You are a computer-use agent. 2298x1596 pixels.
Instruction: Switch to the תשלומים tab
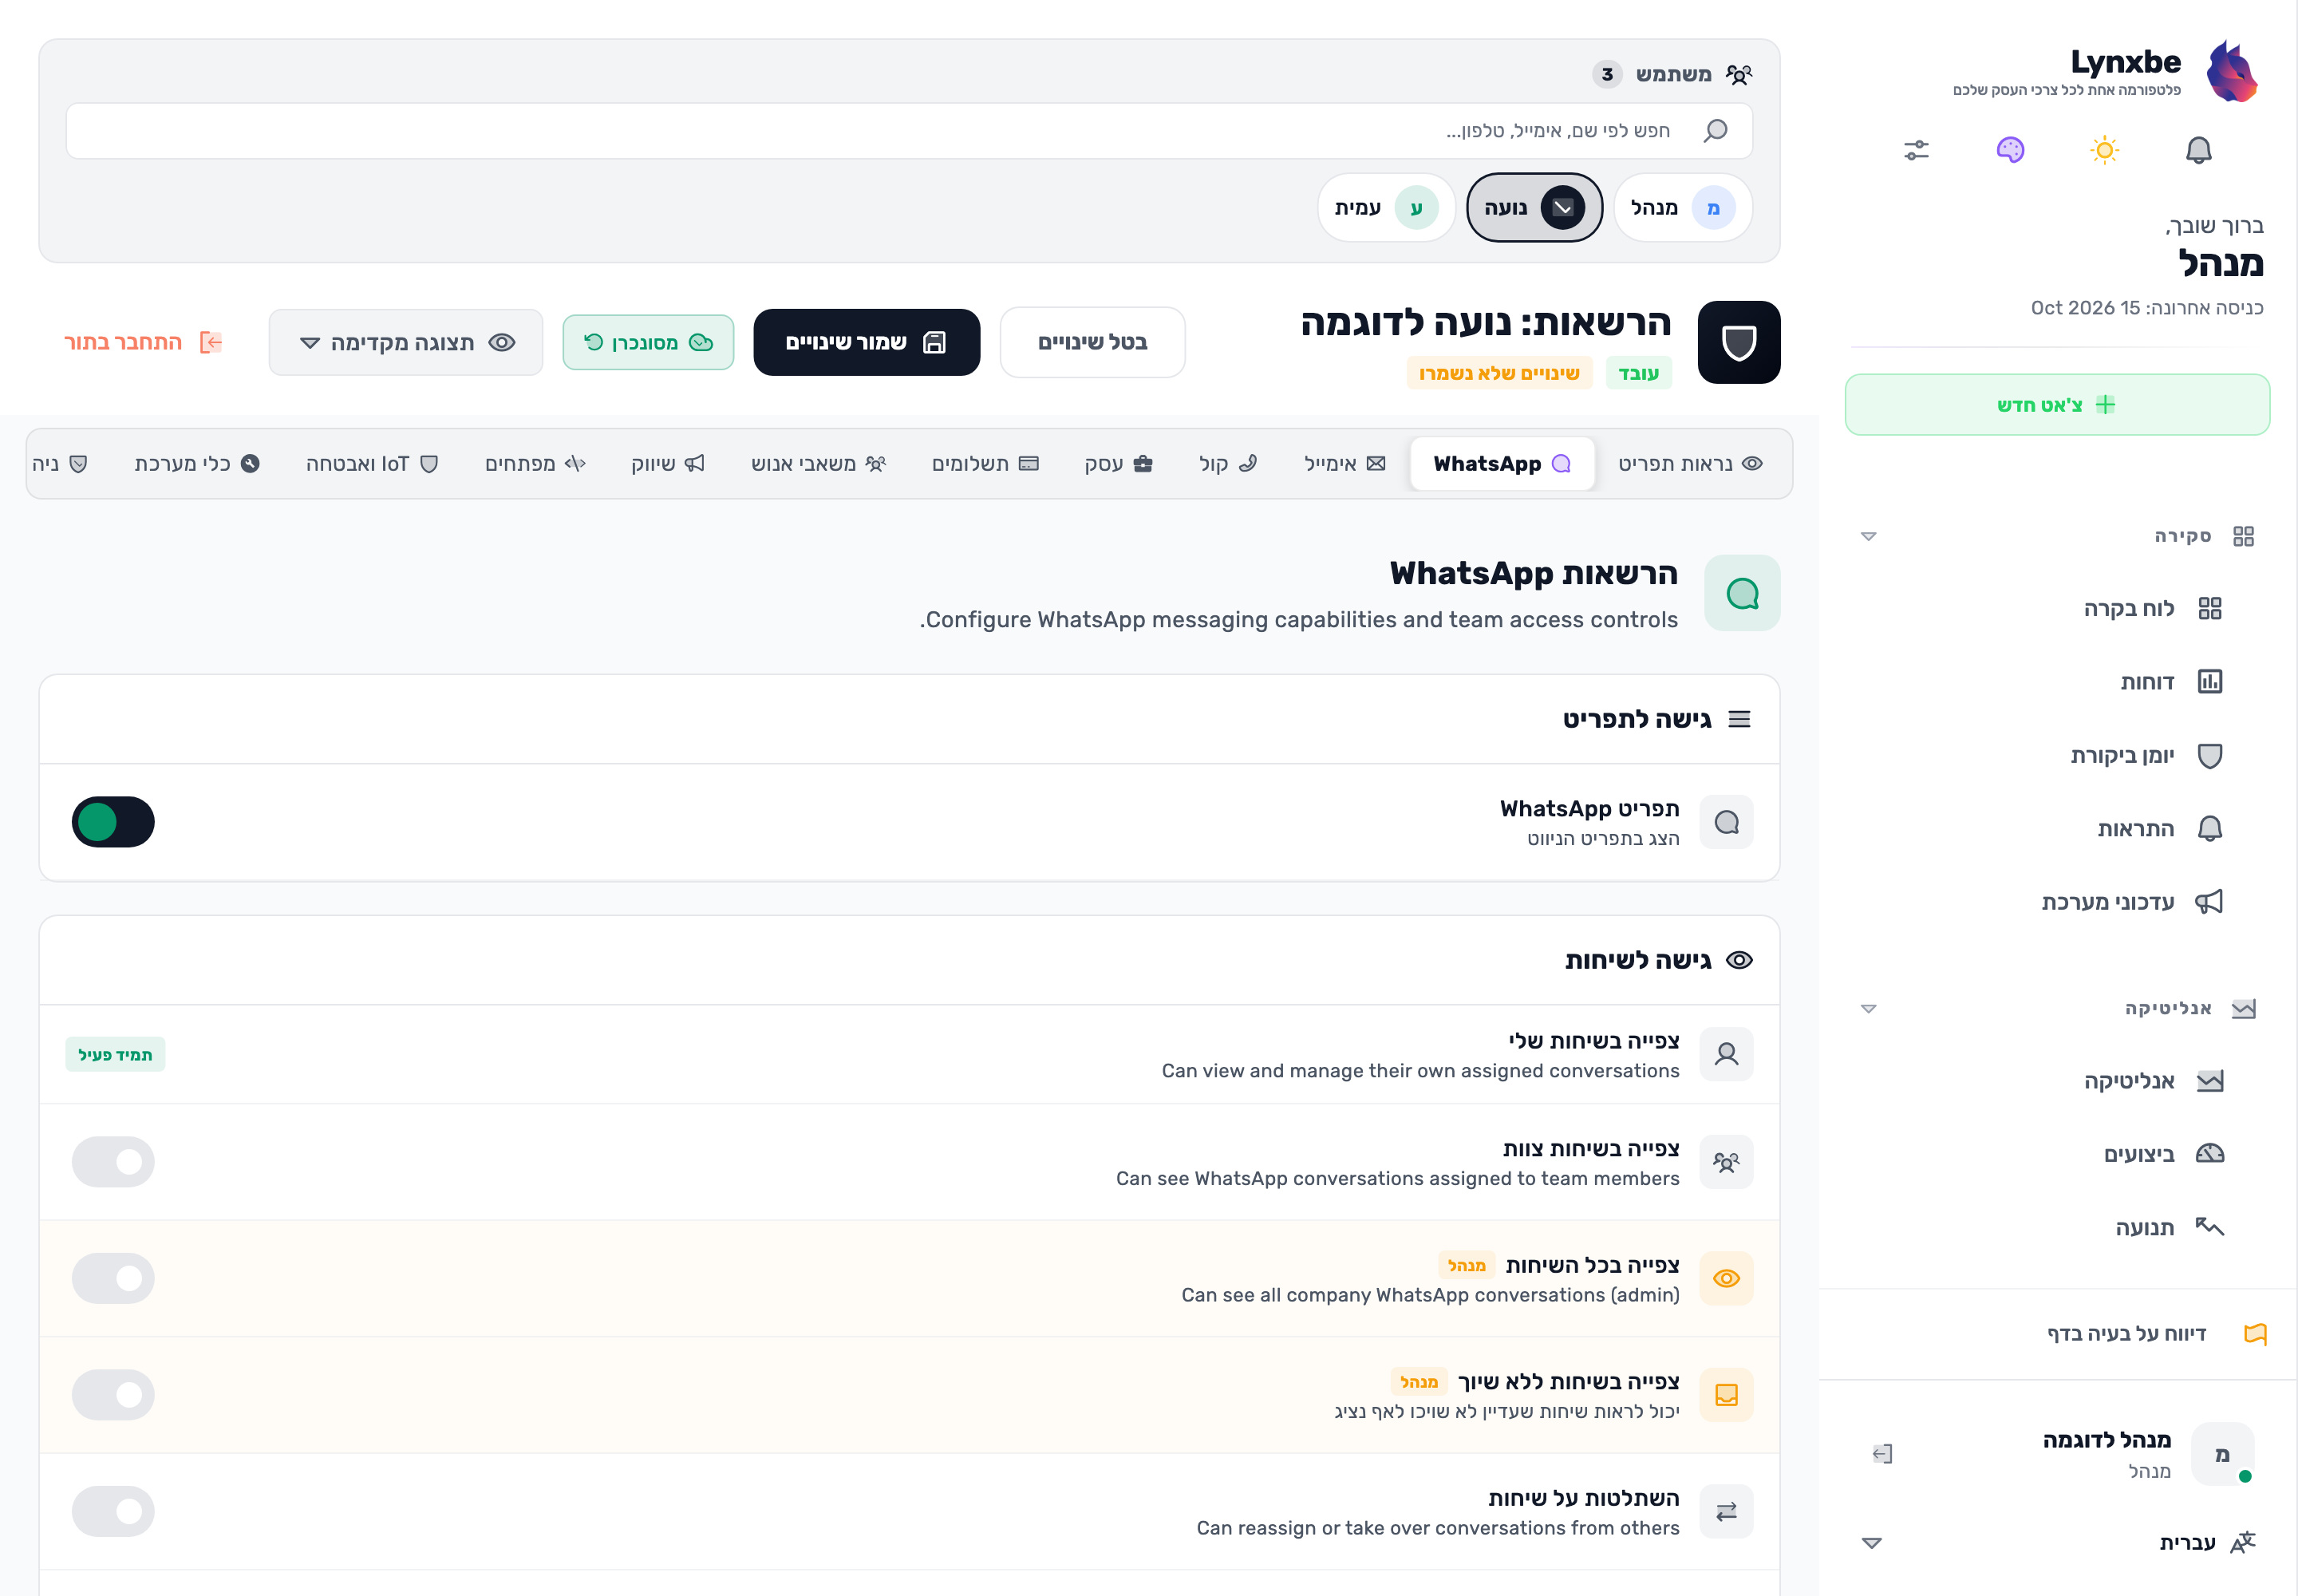click(x=985, y=464)
